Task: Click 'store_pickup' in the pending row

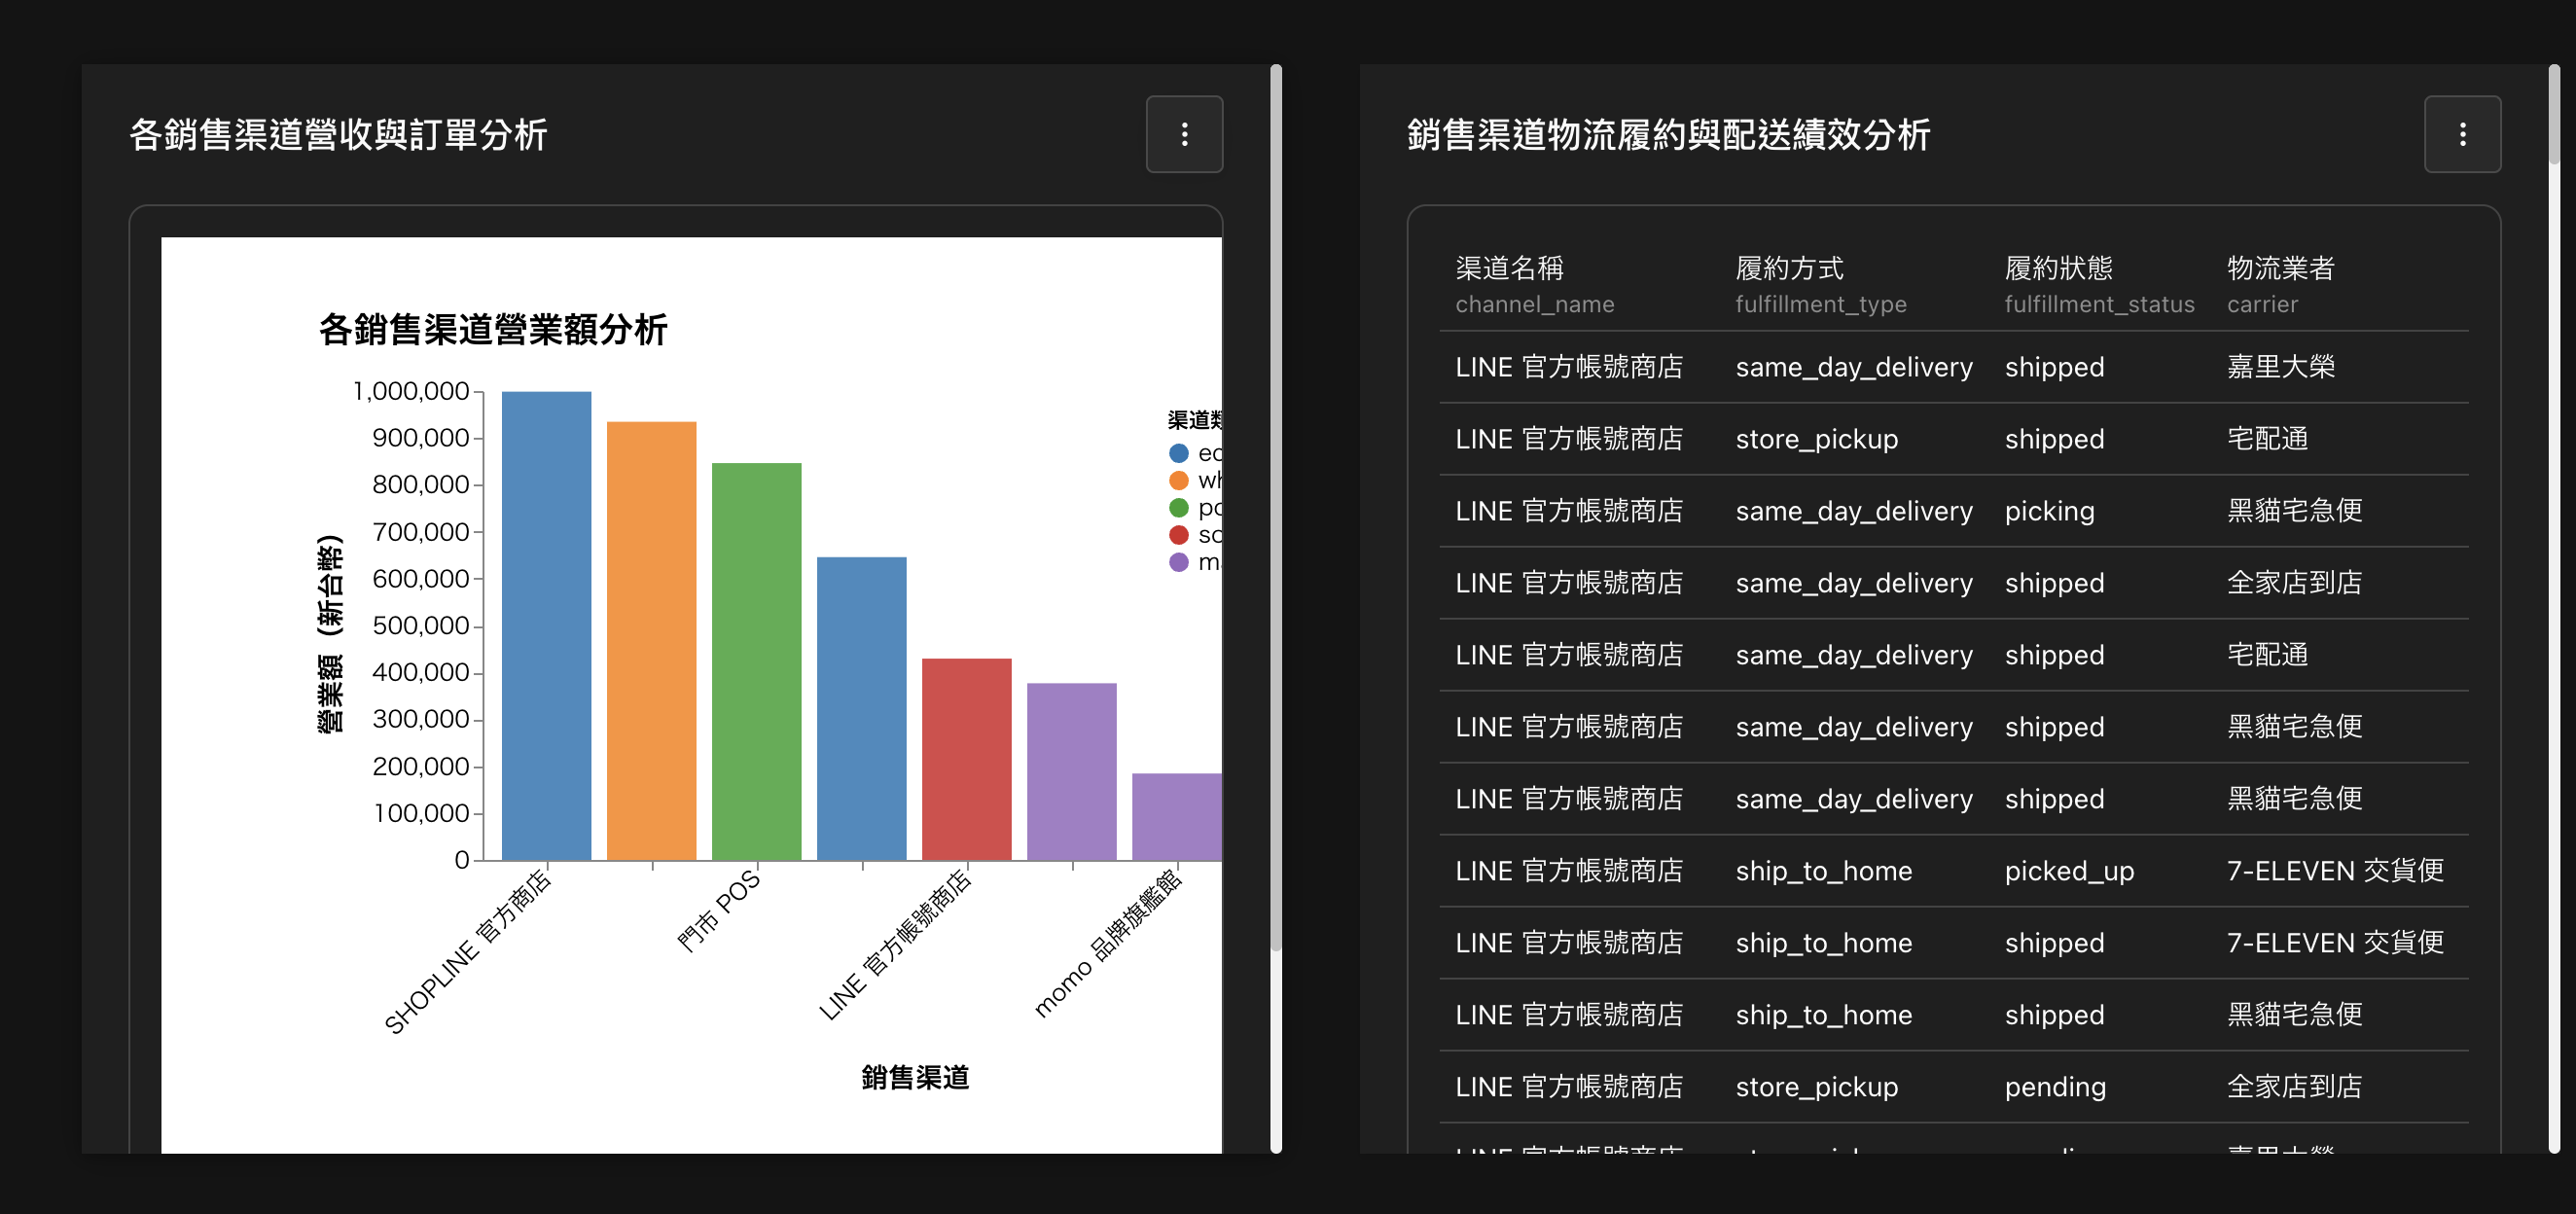Action: coord(1816,1087)
